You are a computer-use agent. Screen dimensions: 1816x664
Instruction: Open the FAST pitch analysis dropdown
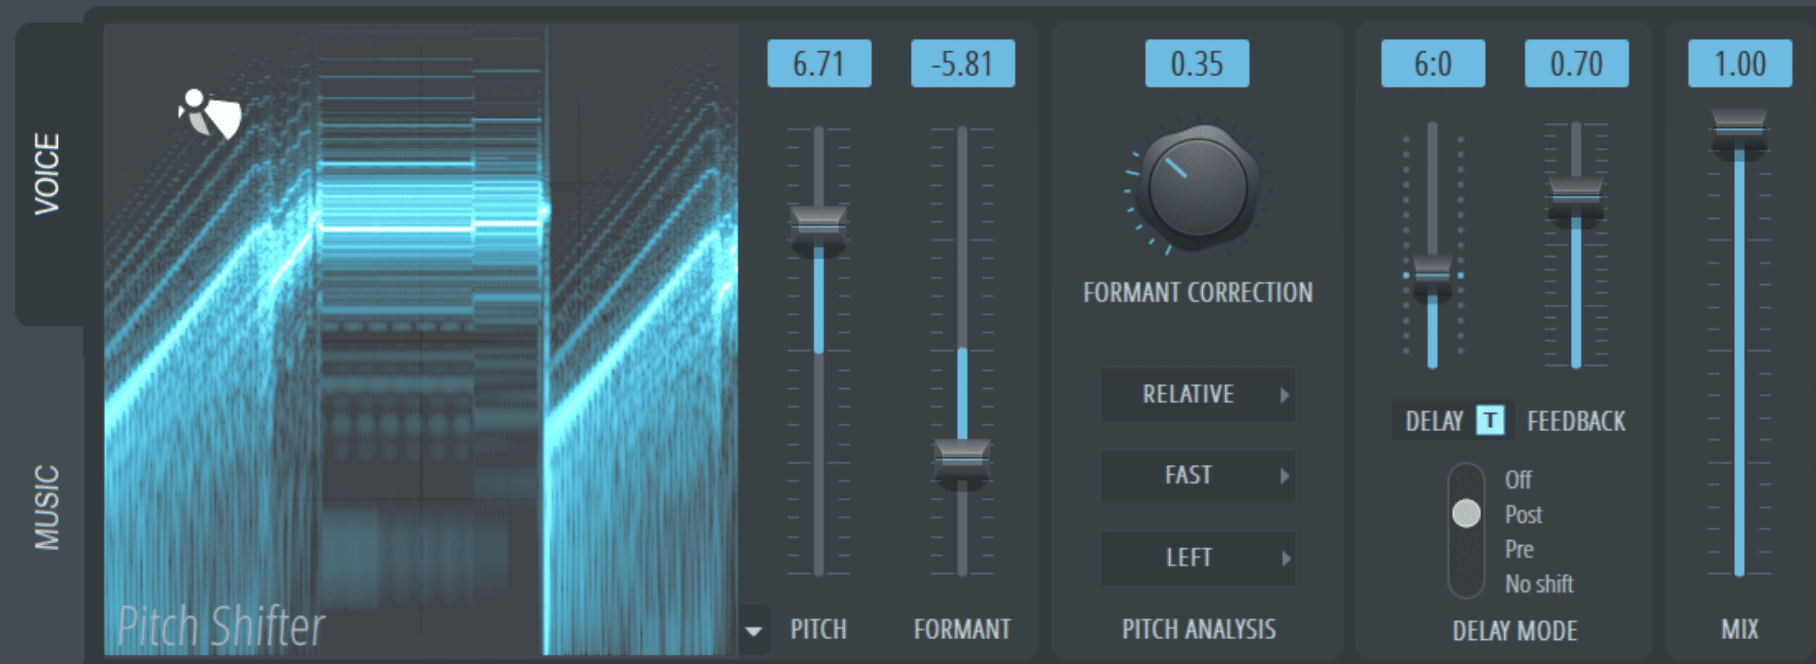coord(1198,476)
